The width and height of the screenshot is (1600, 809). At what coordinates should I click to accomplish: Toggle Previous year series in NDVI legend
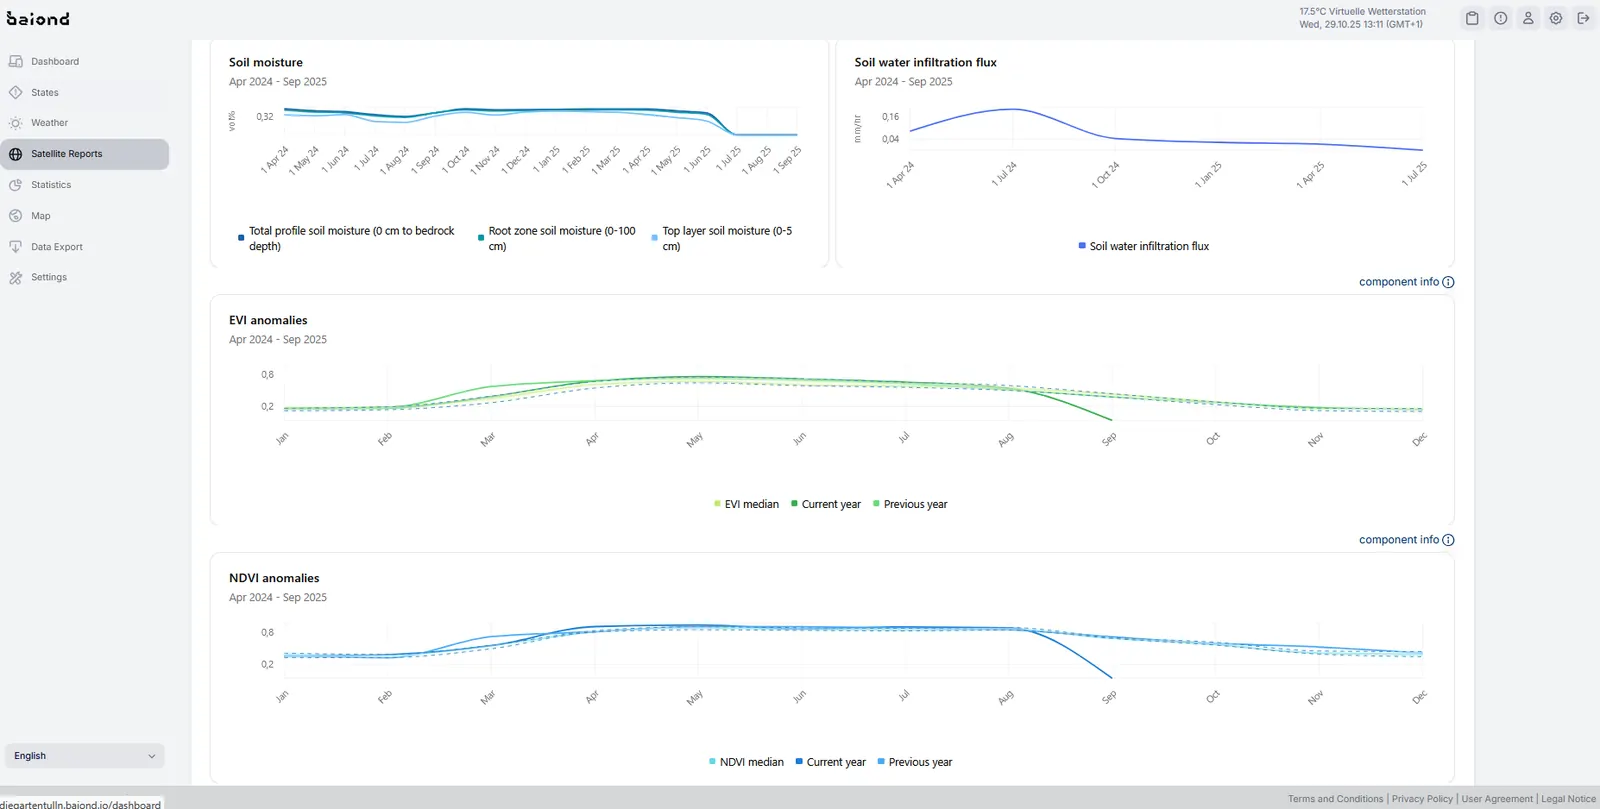(x=915, y=762)
